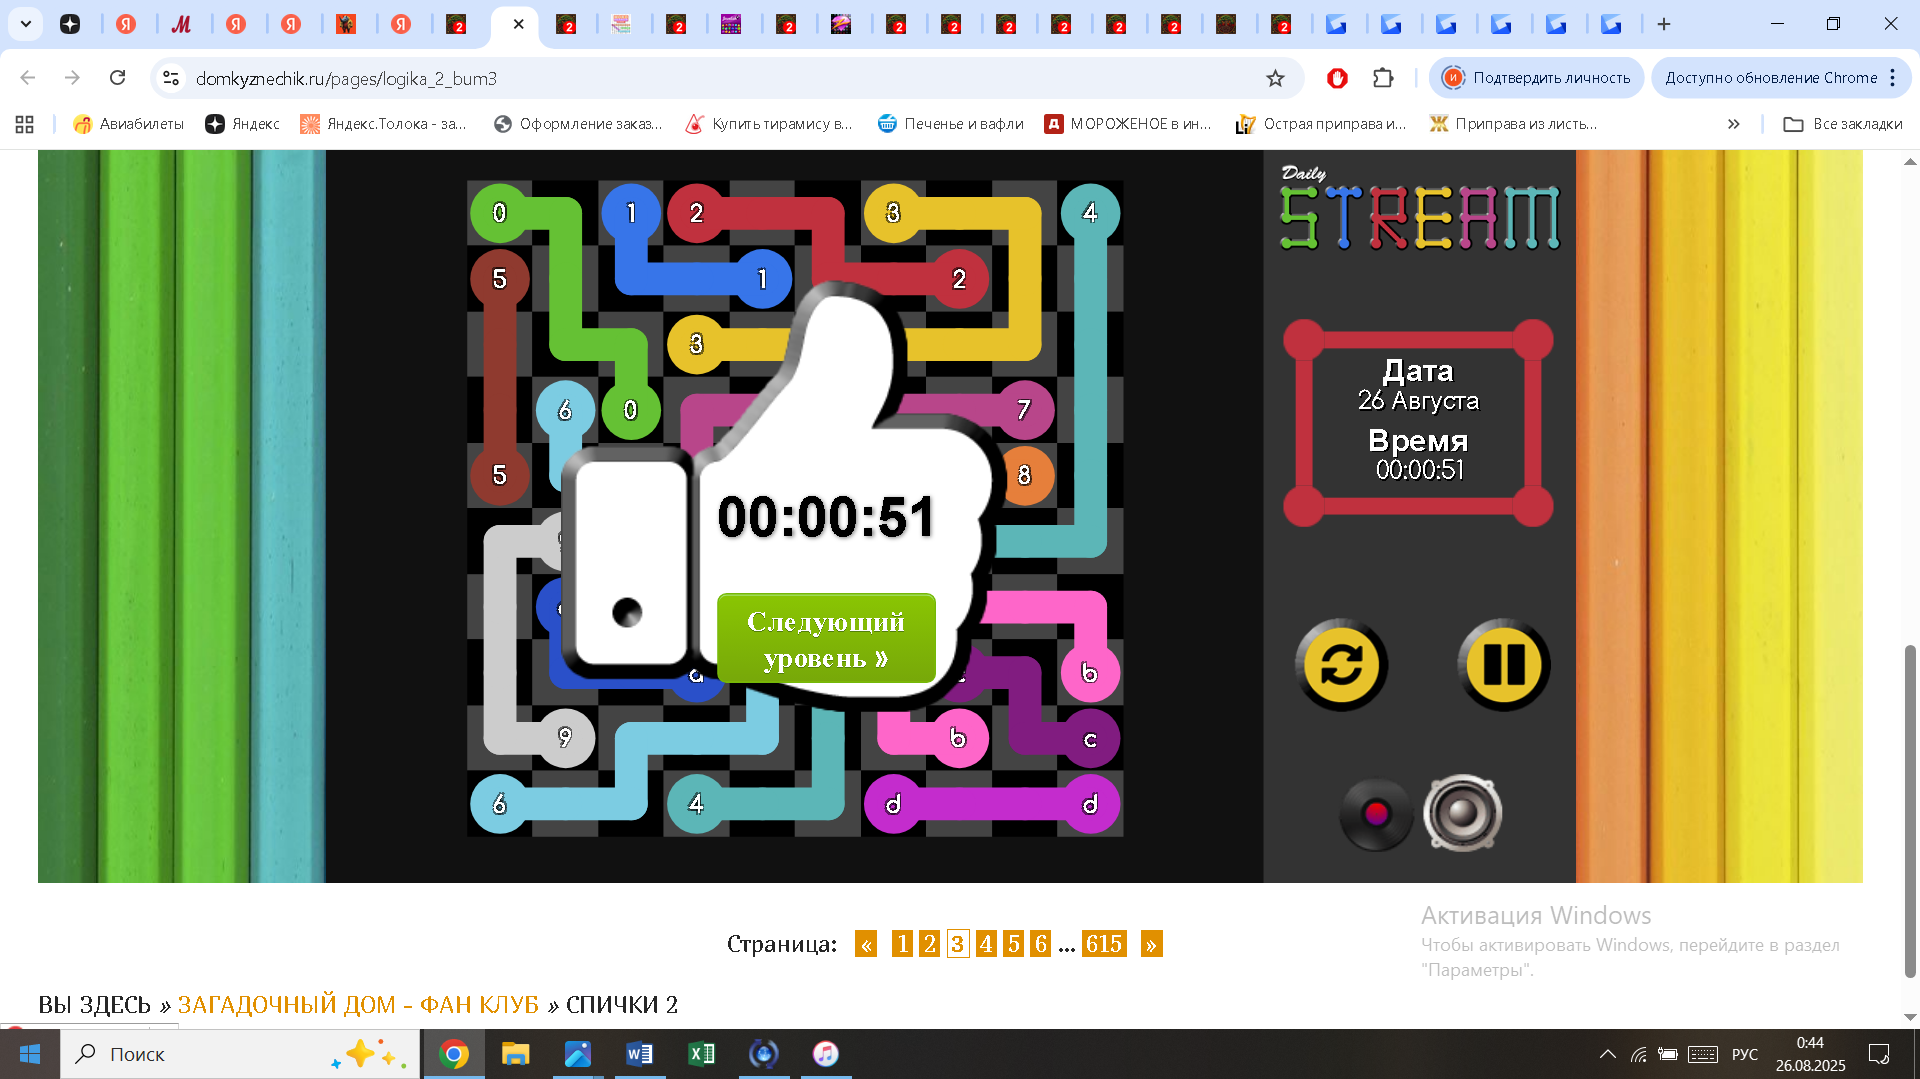The width and height of the screenshot is (1920, 1079).
Task: Open the Приправа из листь... bookmark
Action: click(x=1513, y=124)
